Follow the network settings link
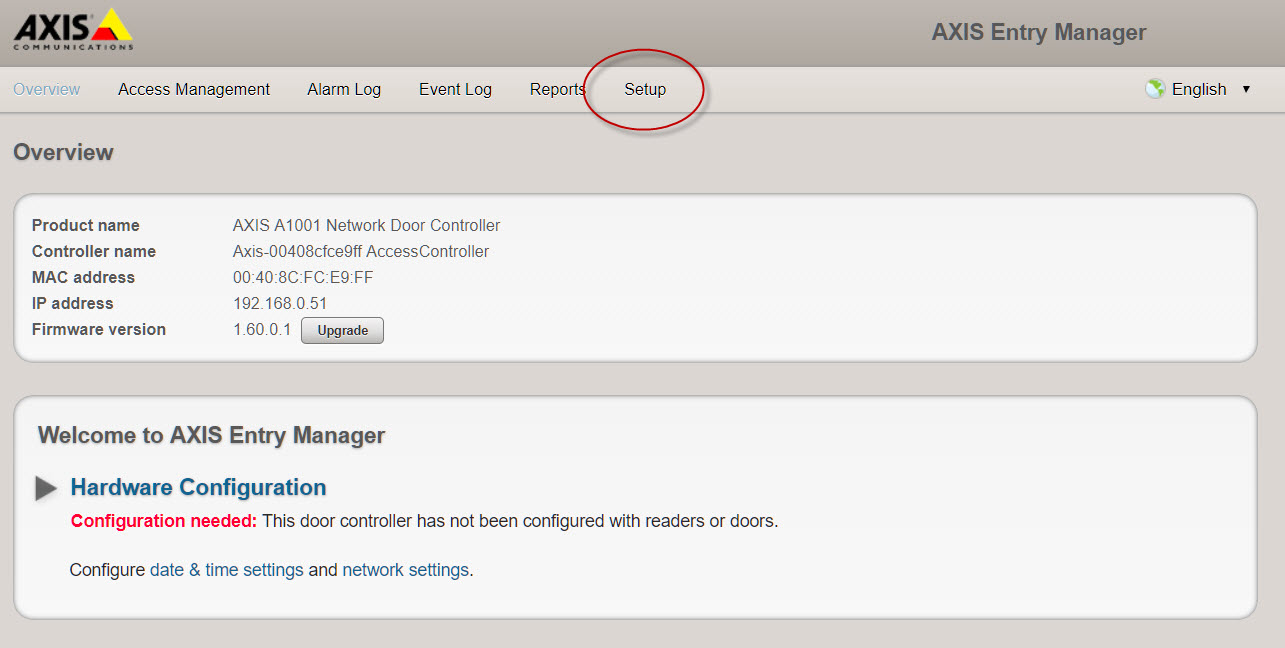The image size is (1285, 648). 405,570
